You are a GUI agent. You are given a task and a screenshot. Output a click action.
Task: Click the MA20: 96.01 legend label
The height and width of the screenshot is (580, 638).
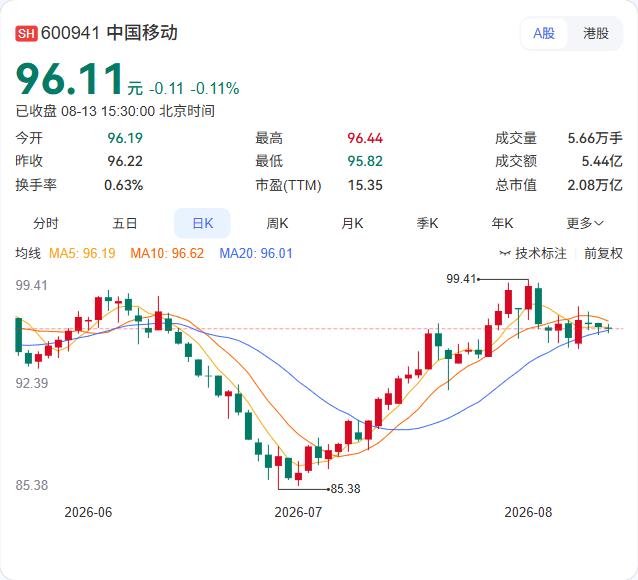[x=256, y=254]
